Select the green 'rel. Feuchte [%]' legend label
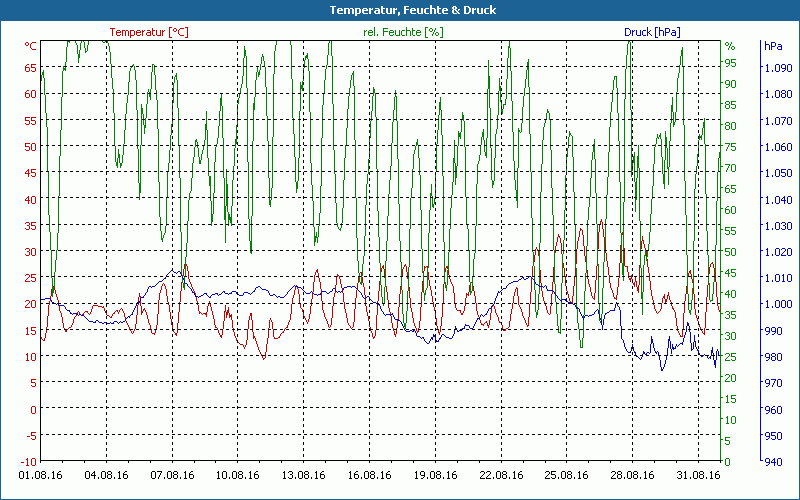This screenshot has height=500, width=800. pos(403,32)
